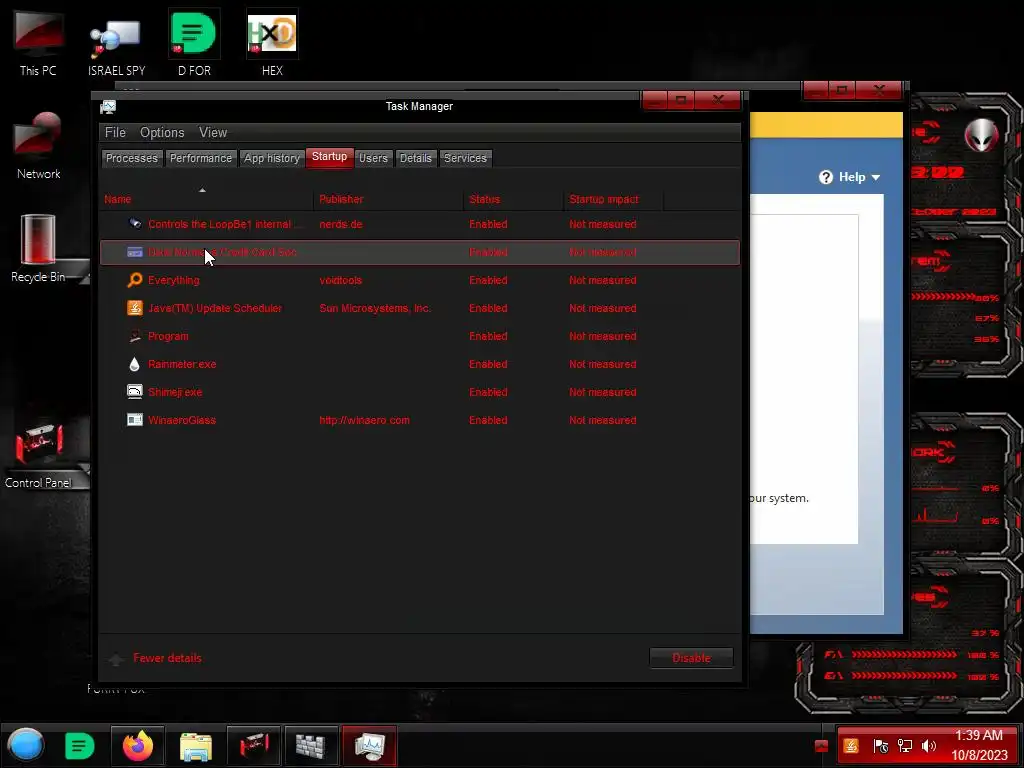This screenshot has width=1024, height=768.
Task: Click the 'http://winaero.com' publisher cell
Action: coord(364,420)
